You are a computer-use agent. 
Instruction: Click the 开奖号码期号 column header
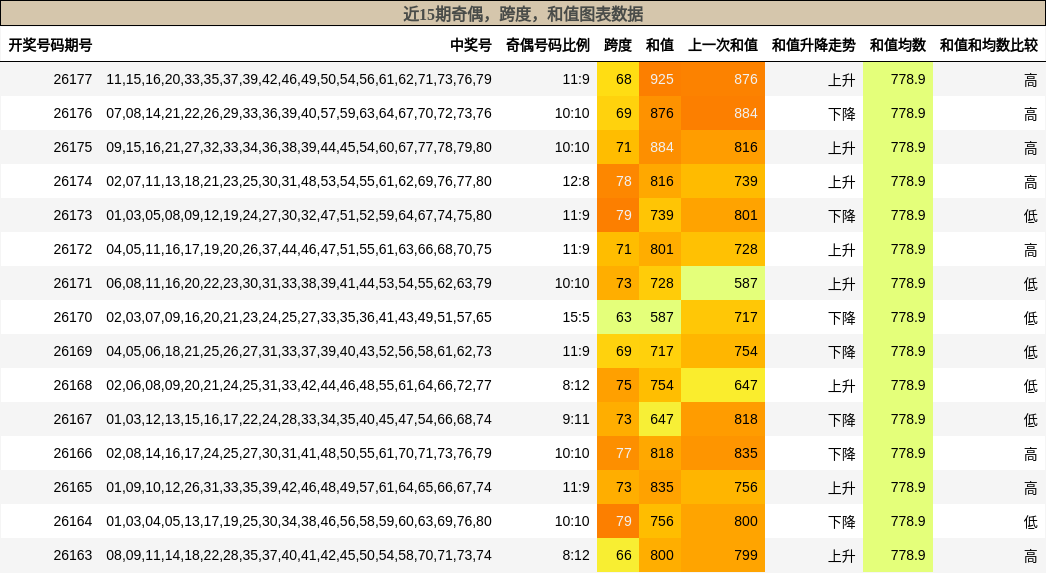coord(50,45)
